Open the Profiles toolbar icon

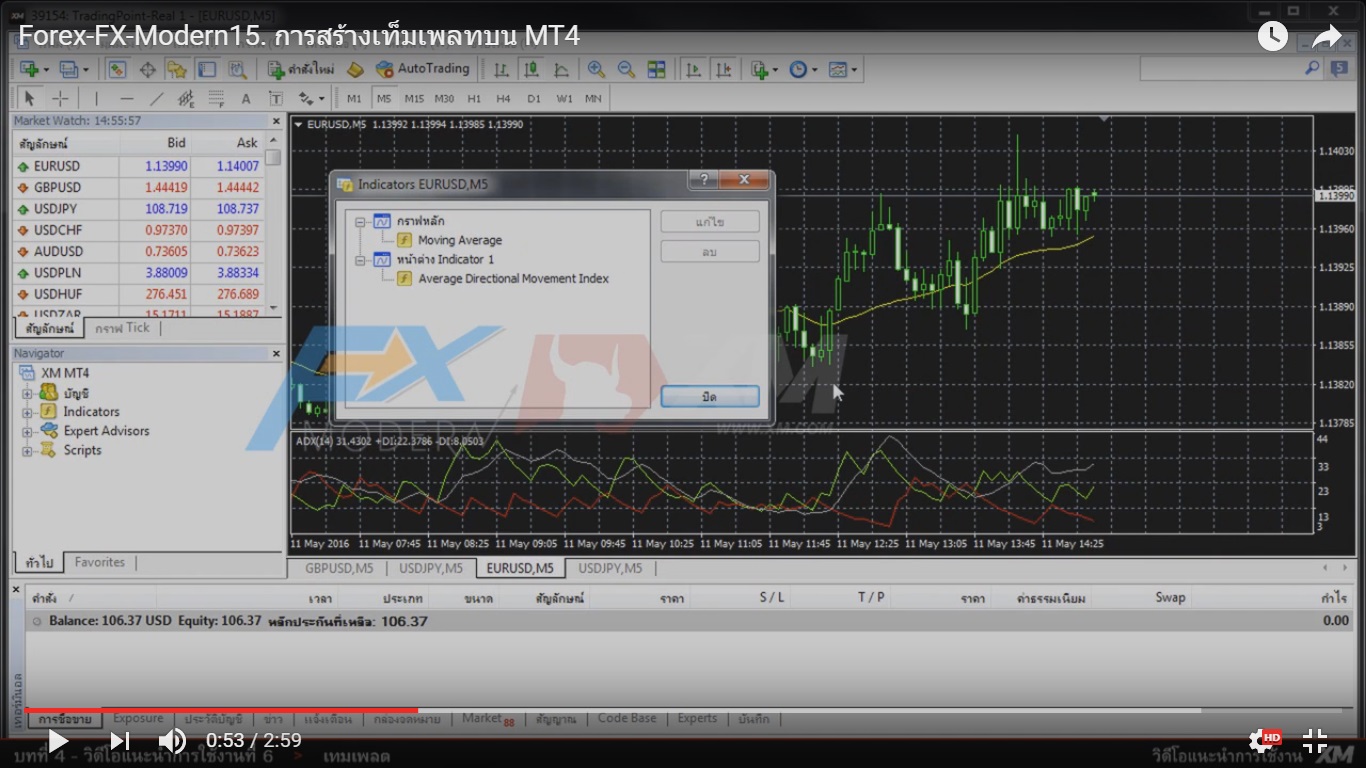coord(73,69)
